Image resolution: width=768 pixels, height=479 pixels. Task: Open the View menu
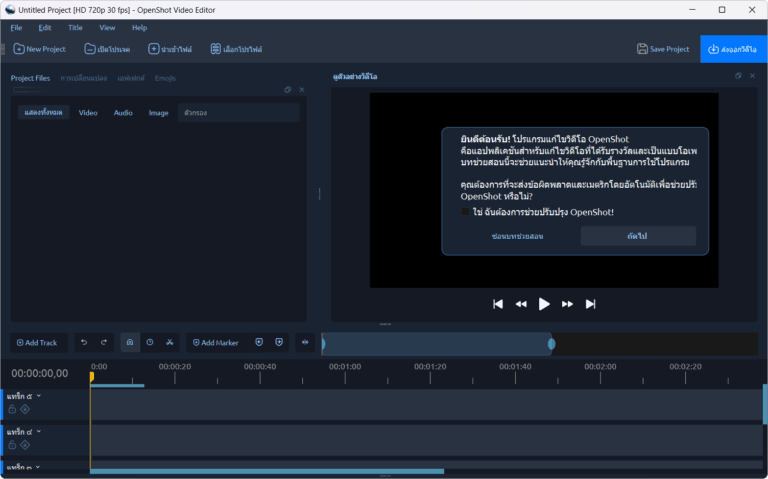(107, 28)
